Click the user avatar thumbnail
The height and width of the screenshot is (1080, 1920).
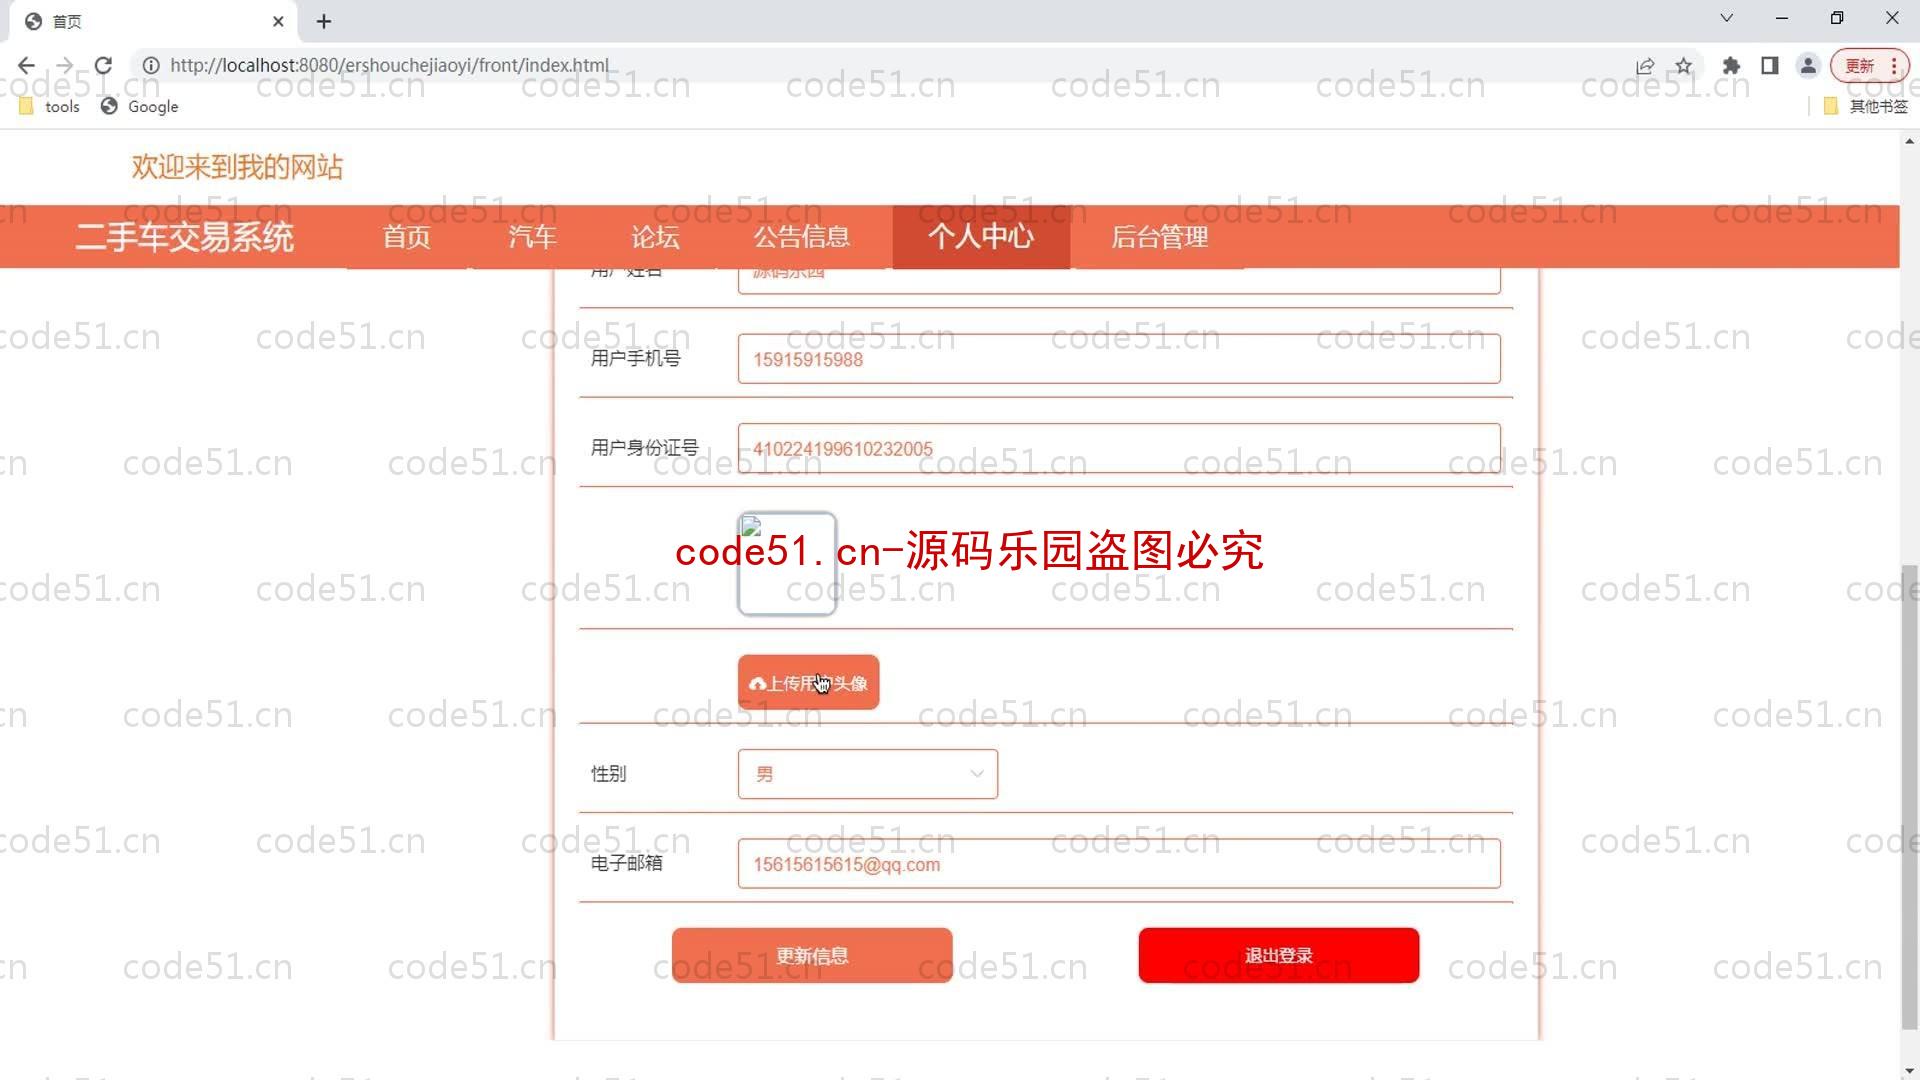point(787,564)
